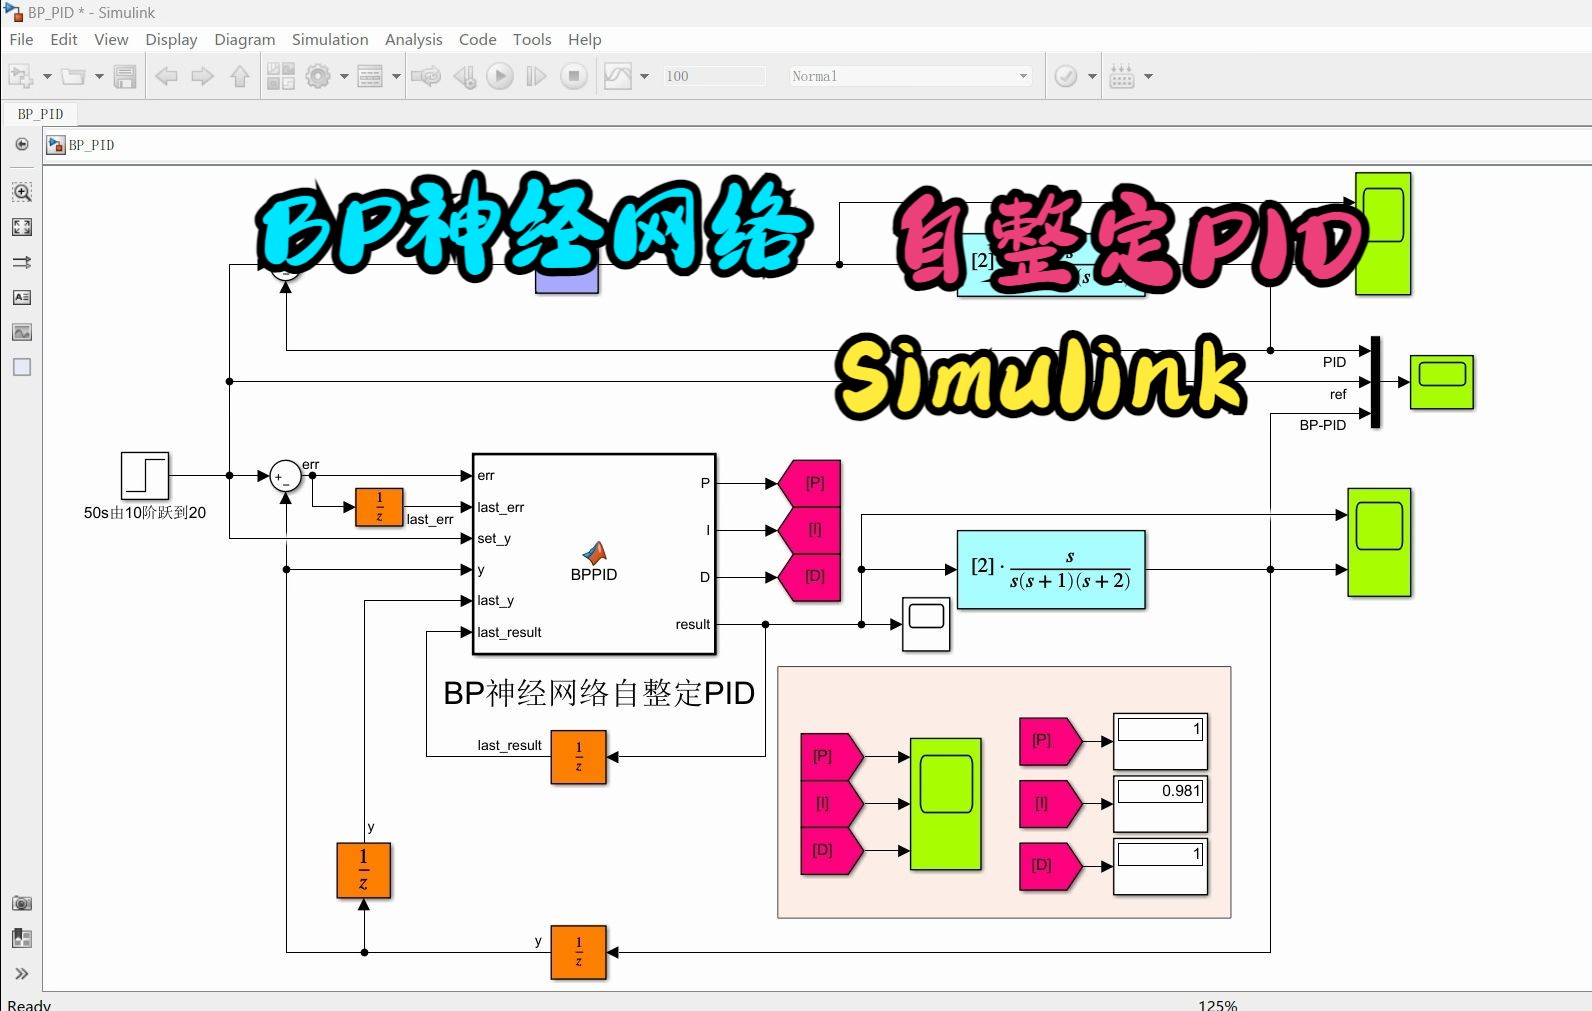Click the Hide/Show Model Browser circle icon

point(22,144)
